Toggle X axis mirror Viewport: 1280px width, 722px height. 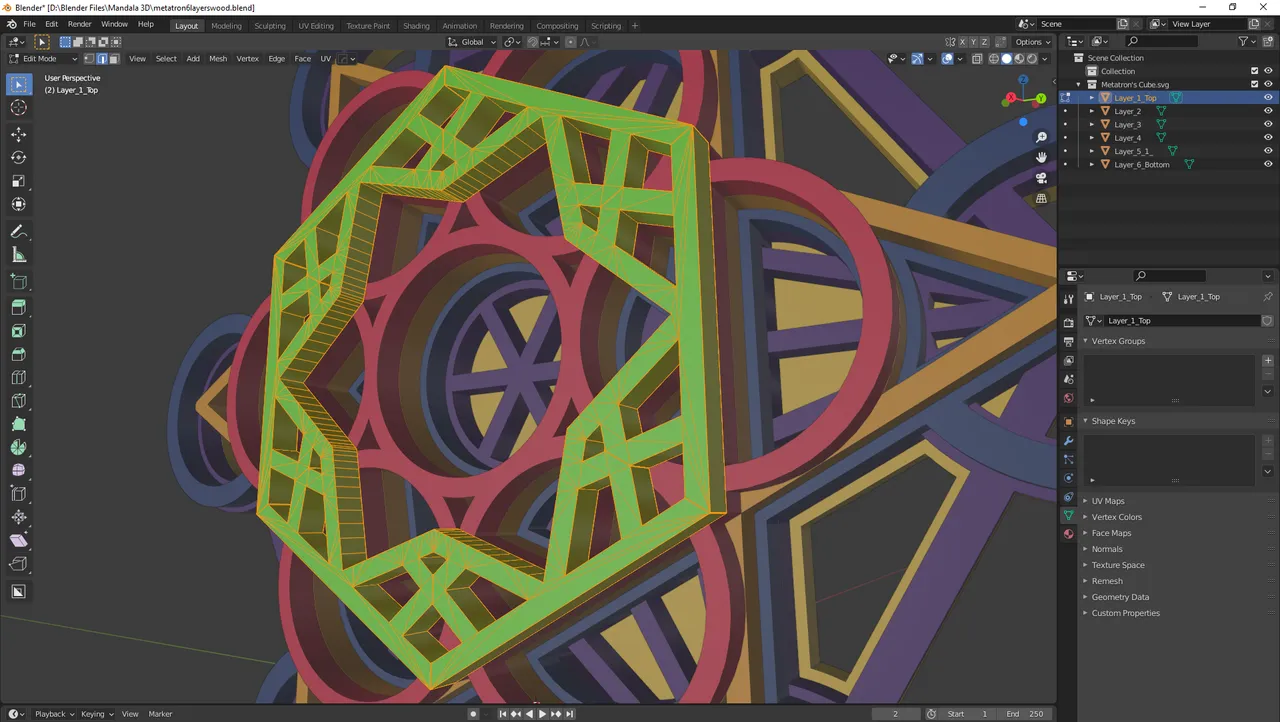pyautogui.click(x=962, y=42)
